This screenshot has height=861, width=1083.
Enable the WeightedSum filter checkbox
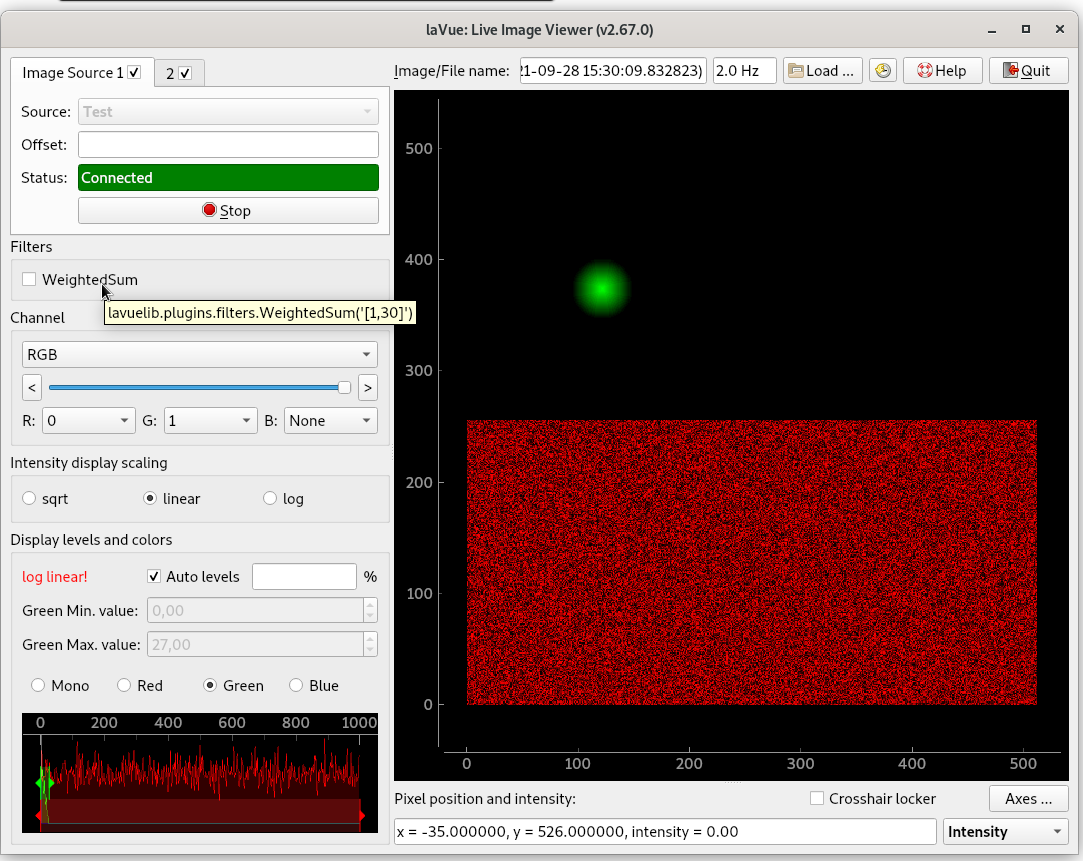coord(30,280)
